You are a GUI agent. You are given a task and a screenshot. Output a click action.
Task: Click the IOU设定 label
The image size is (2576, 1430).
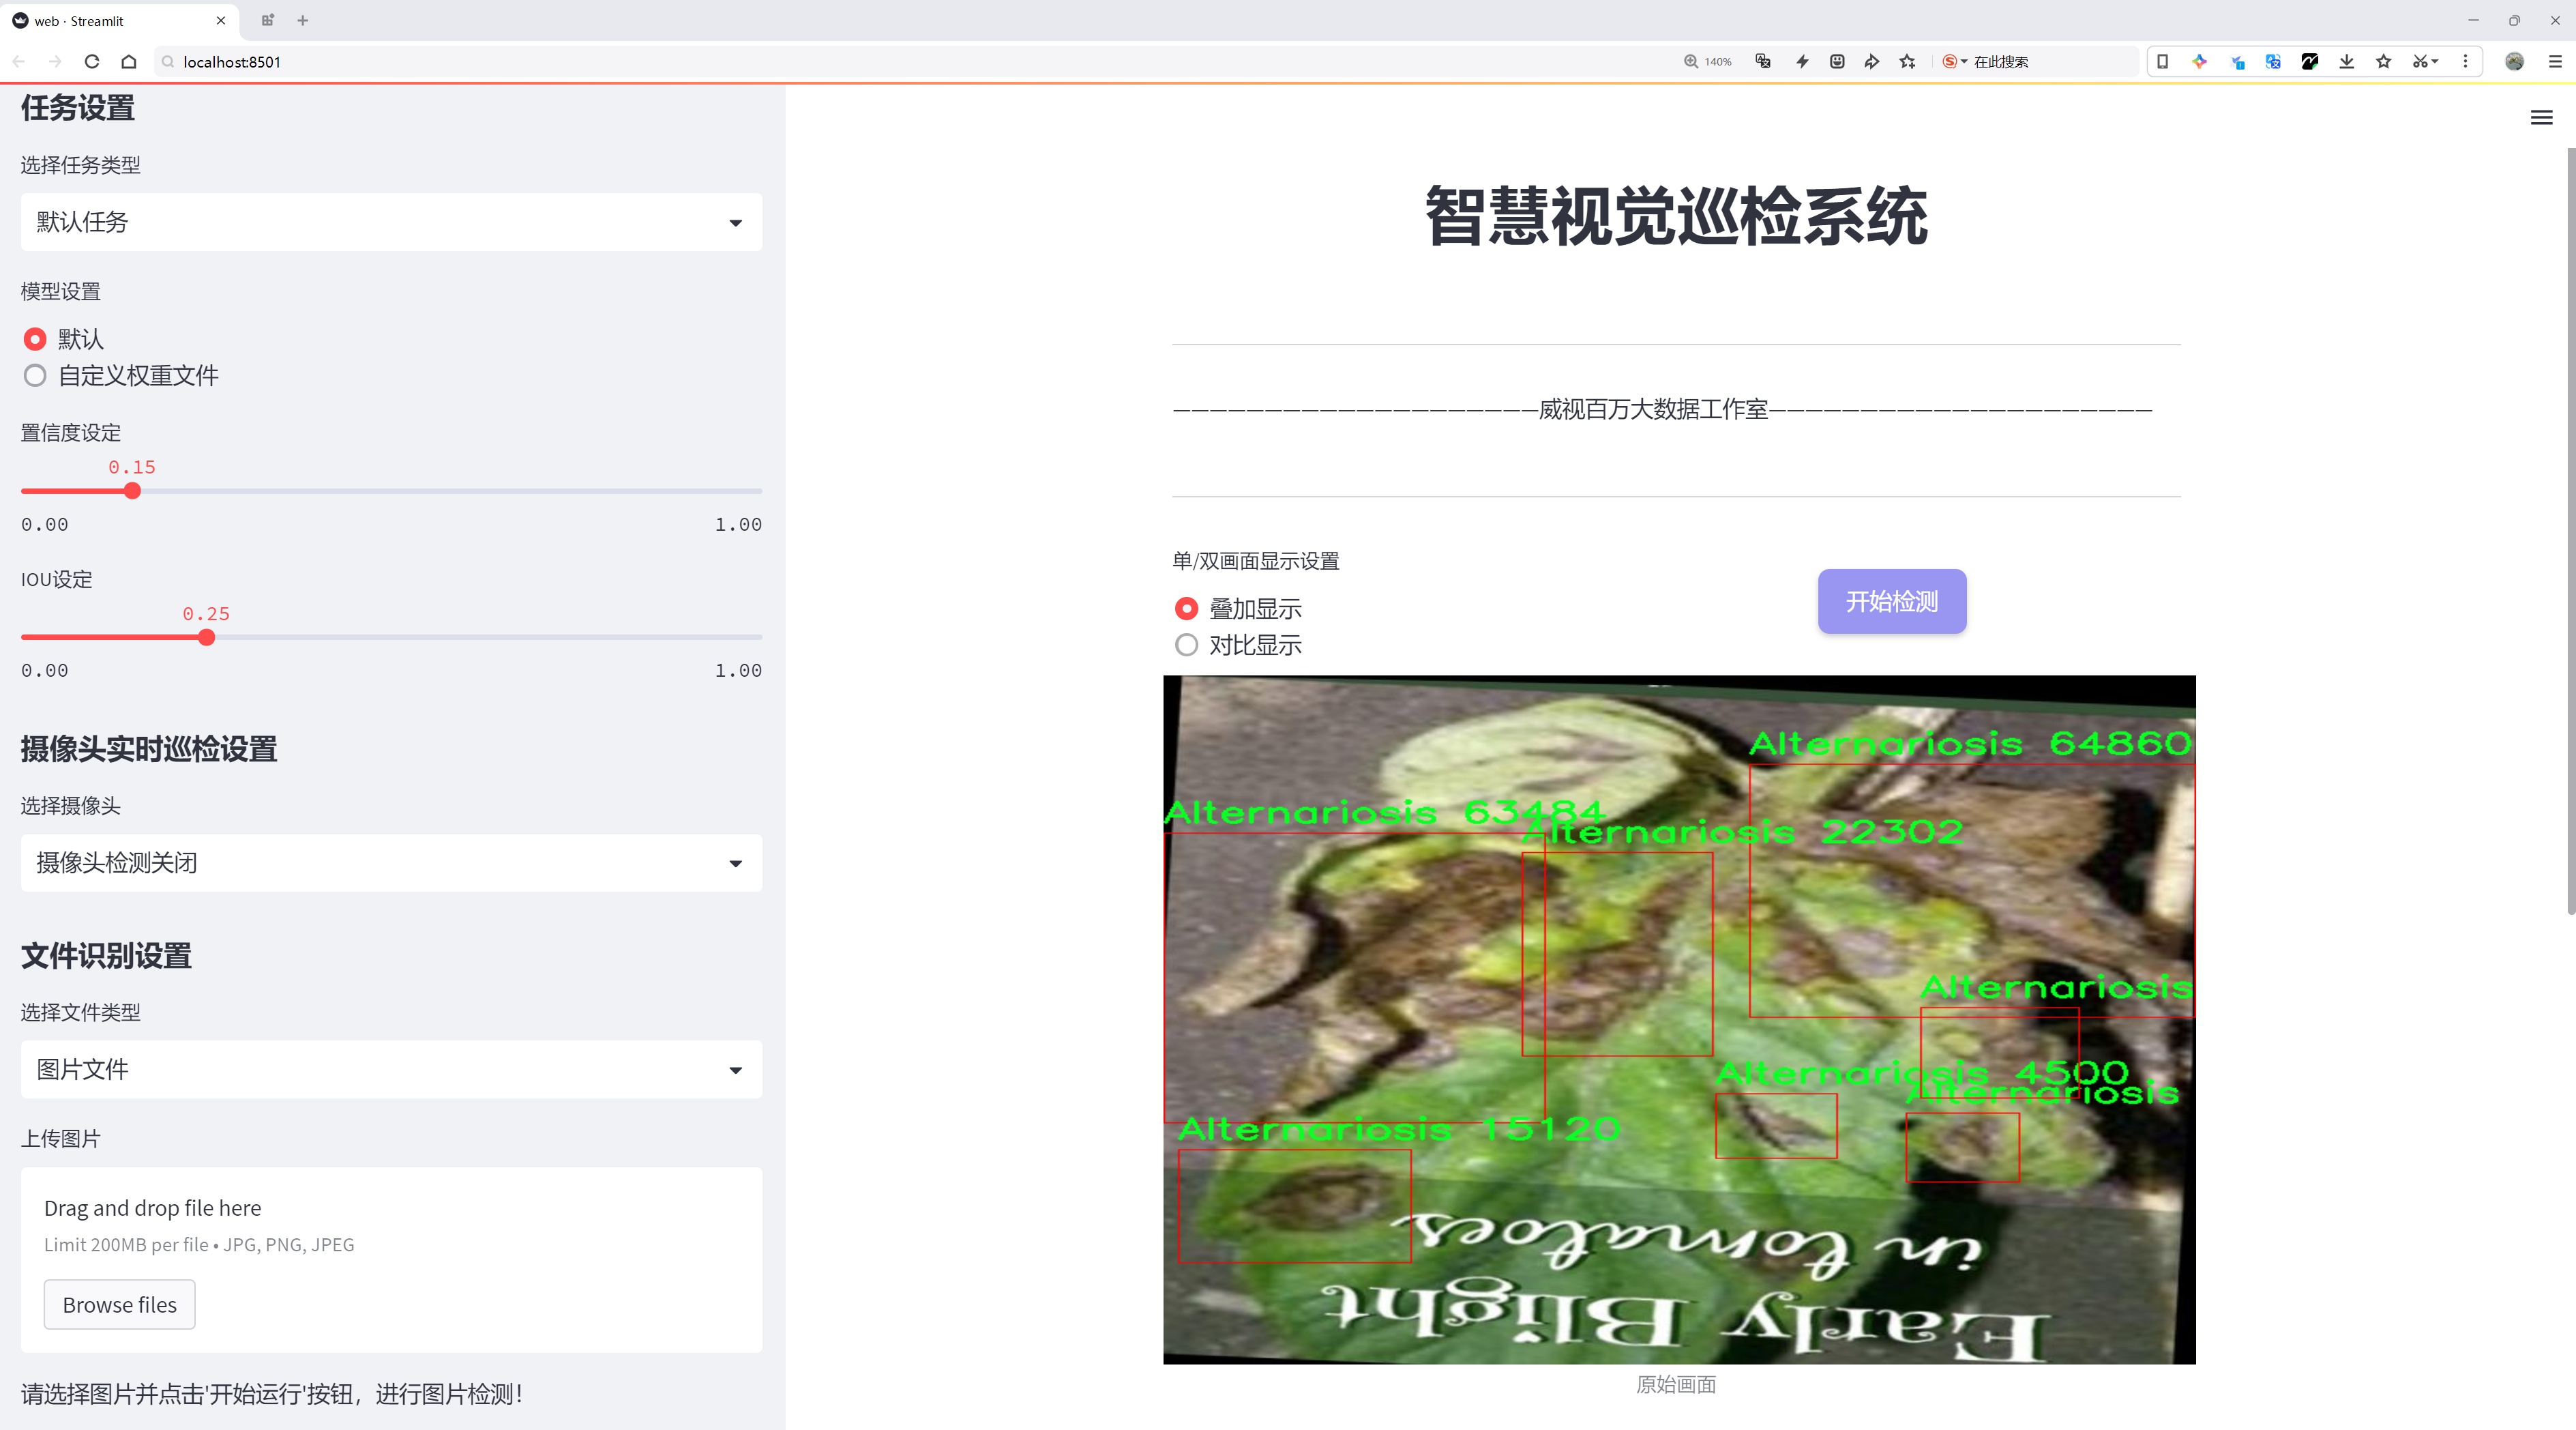coord(57,580)
